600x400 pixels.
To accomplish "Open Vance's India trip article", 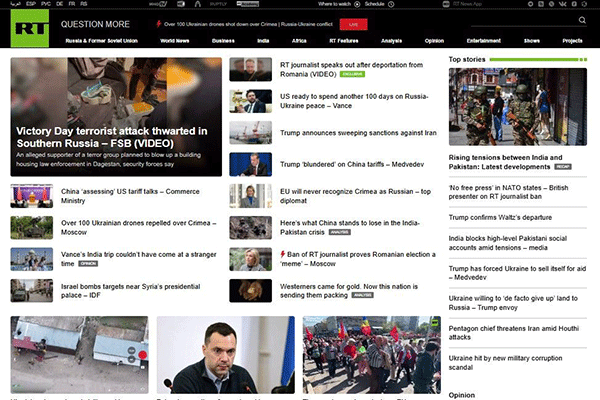I will (x=139, y=259).
